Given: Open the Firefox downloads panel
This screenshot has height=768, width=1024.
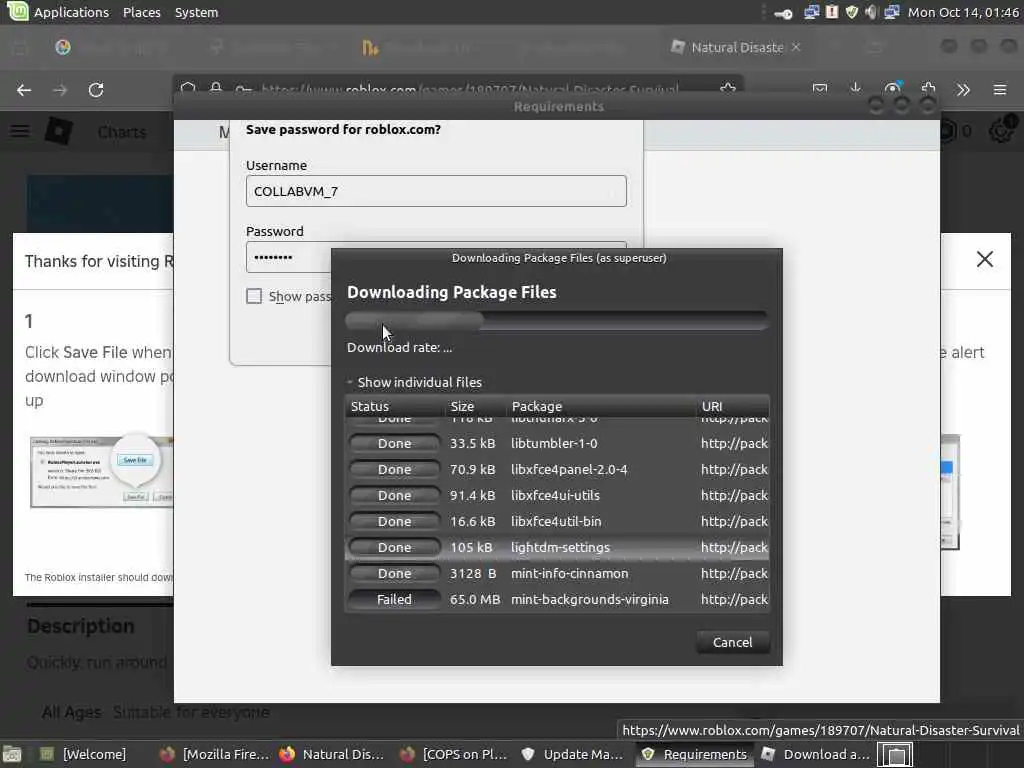Looking at the screenshot, I should [856, 89].
